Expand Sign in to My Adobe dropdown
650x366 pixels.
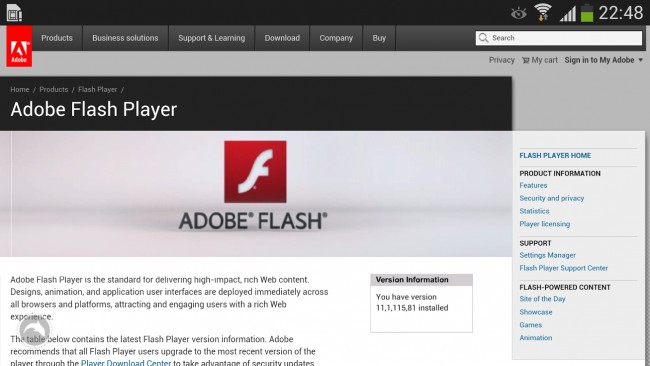(x=604, y=60)
